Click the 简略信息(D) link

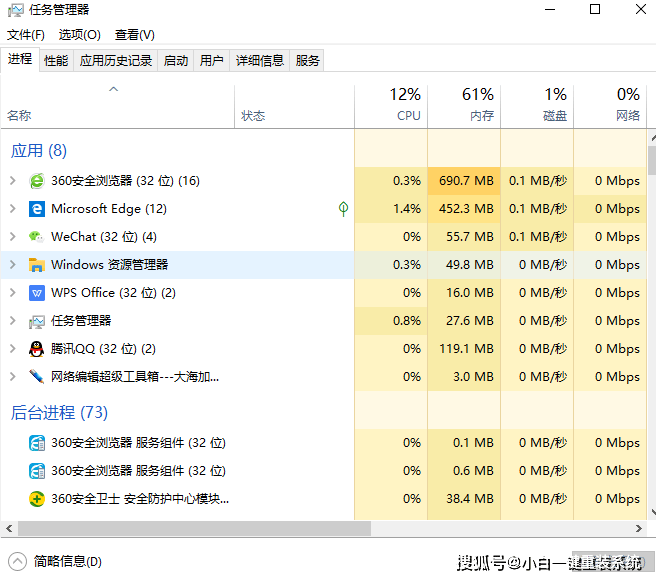coord(68,562)
